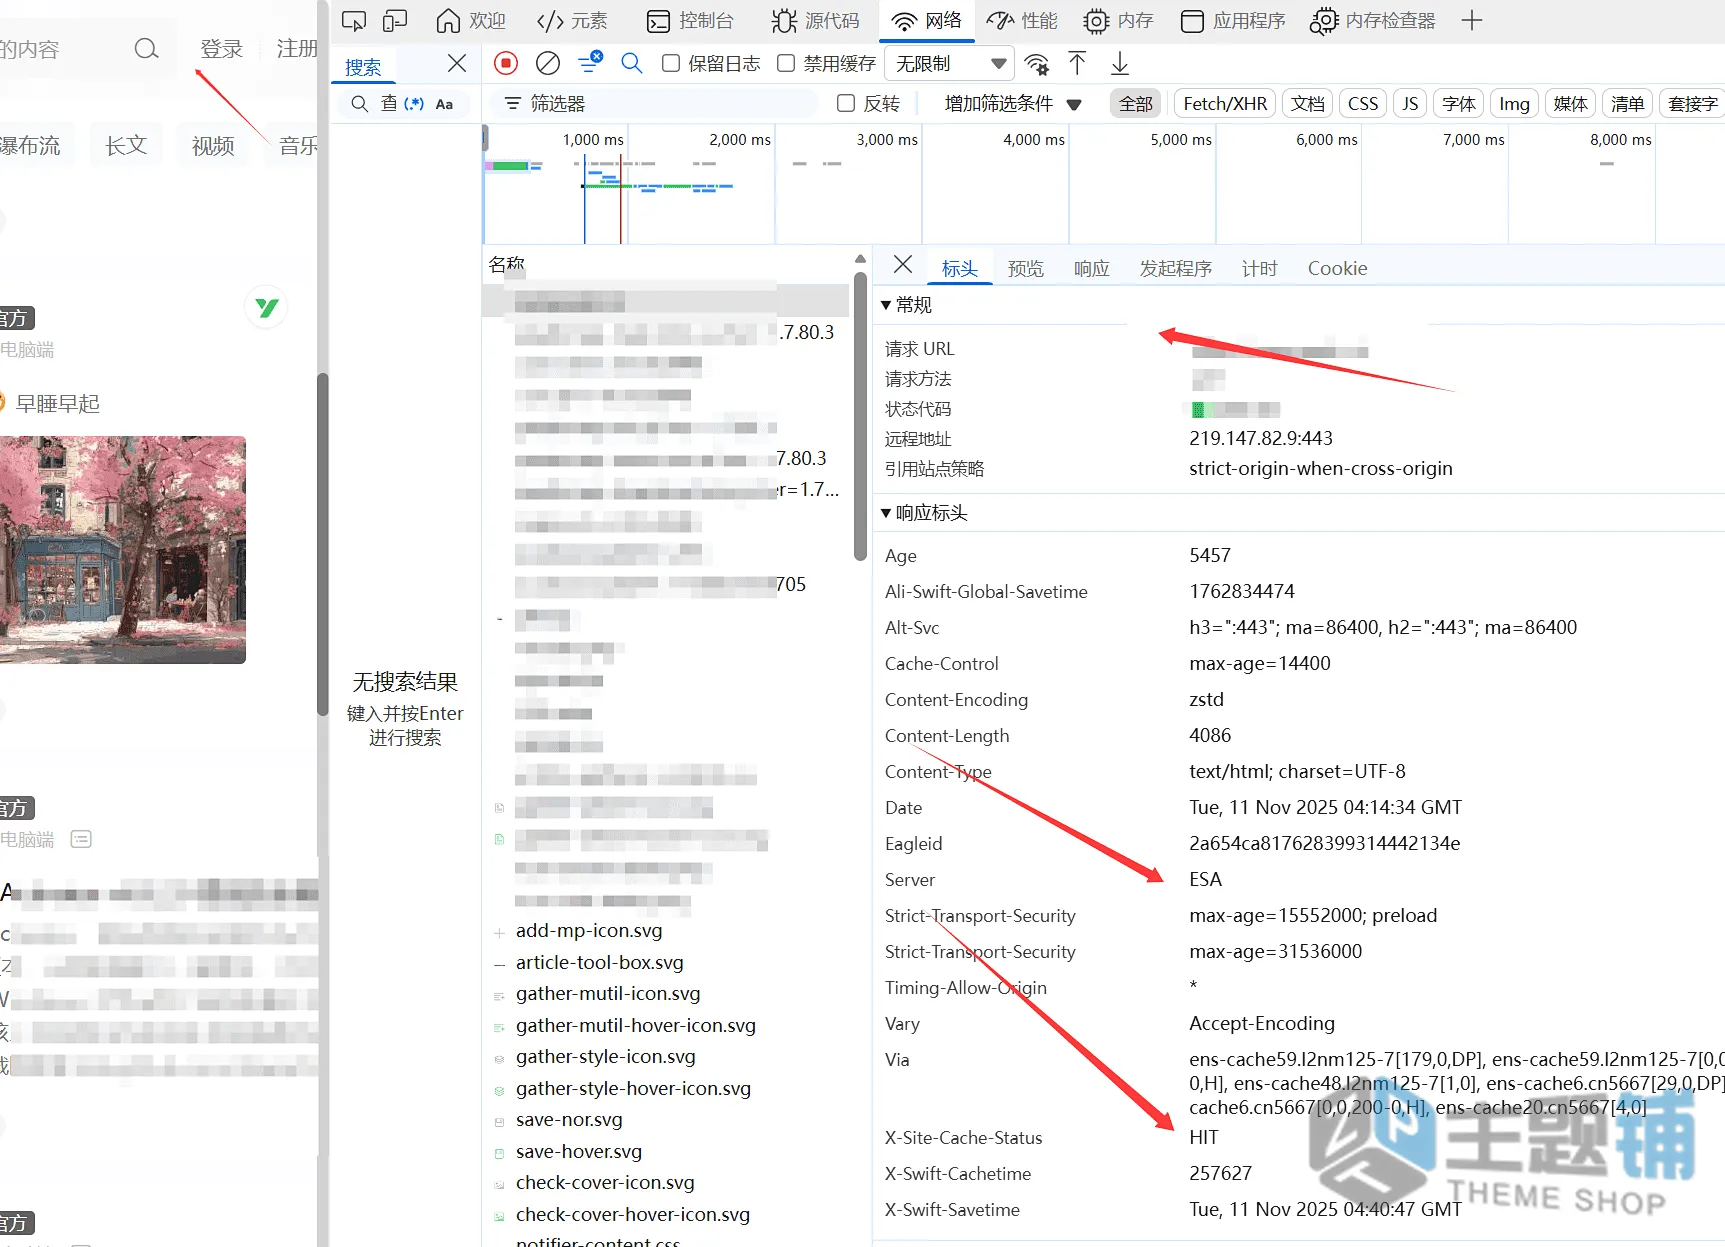
Task: Click the webpage search magnifier icon
Action: (x=146, y=48)
